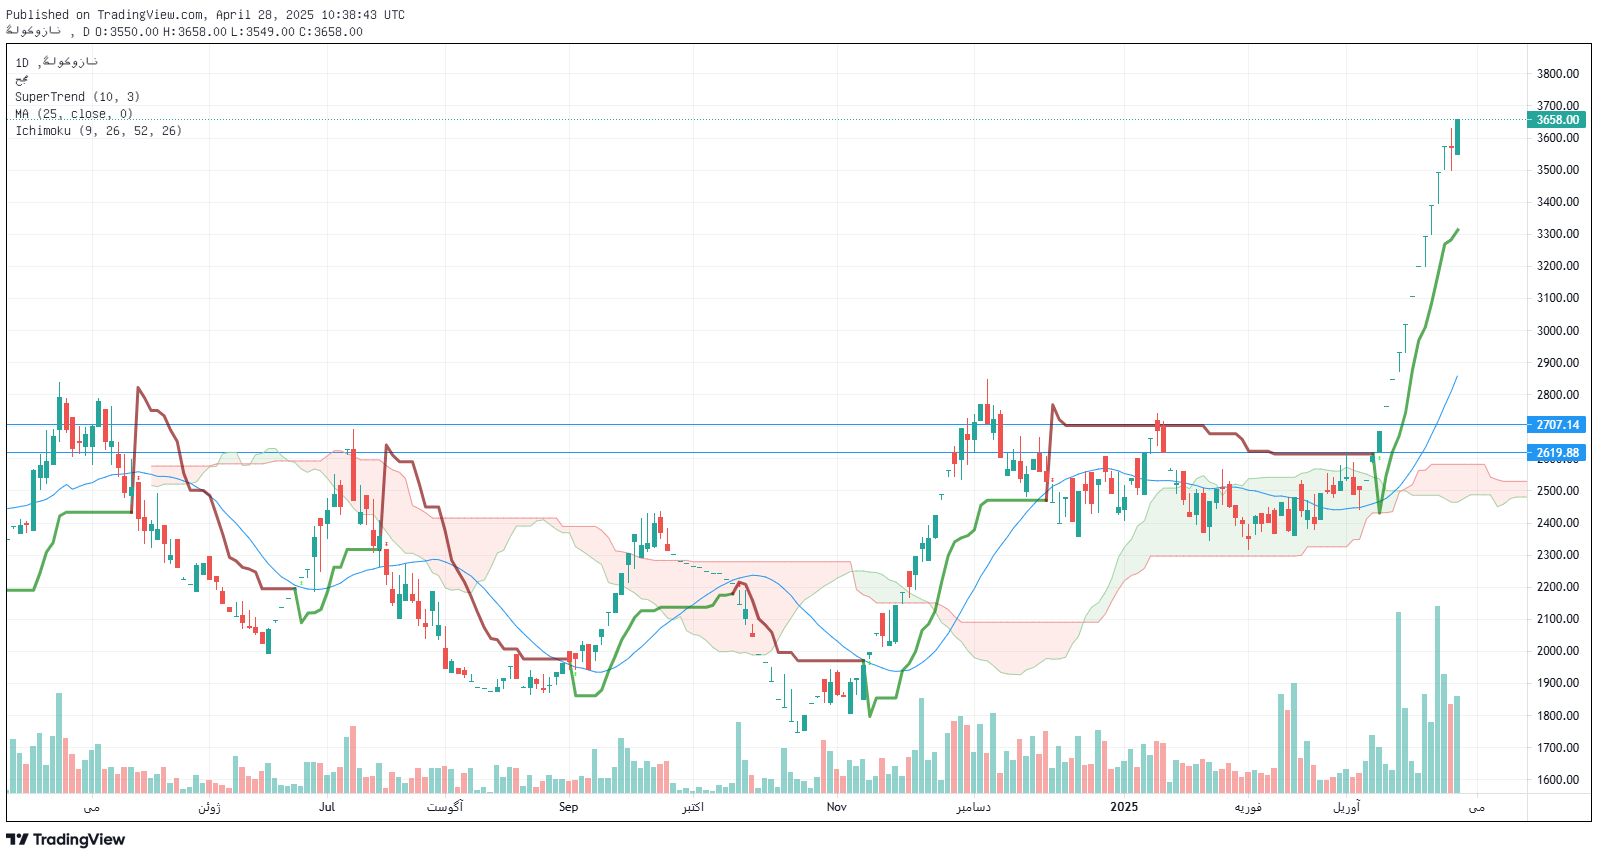
Task: Click the 1600.00 tick on price scale
Action: coord(1557,780)
